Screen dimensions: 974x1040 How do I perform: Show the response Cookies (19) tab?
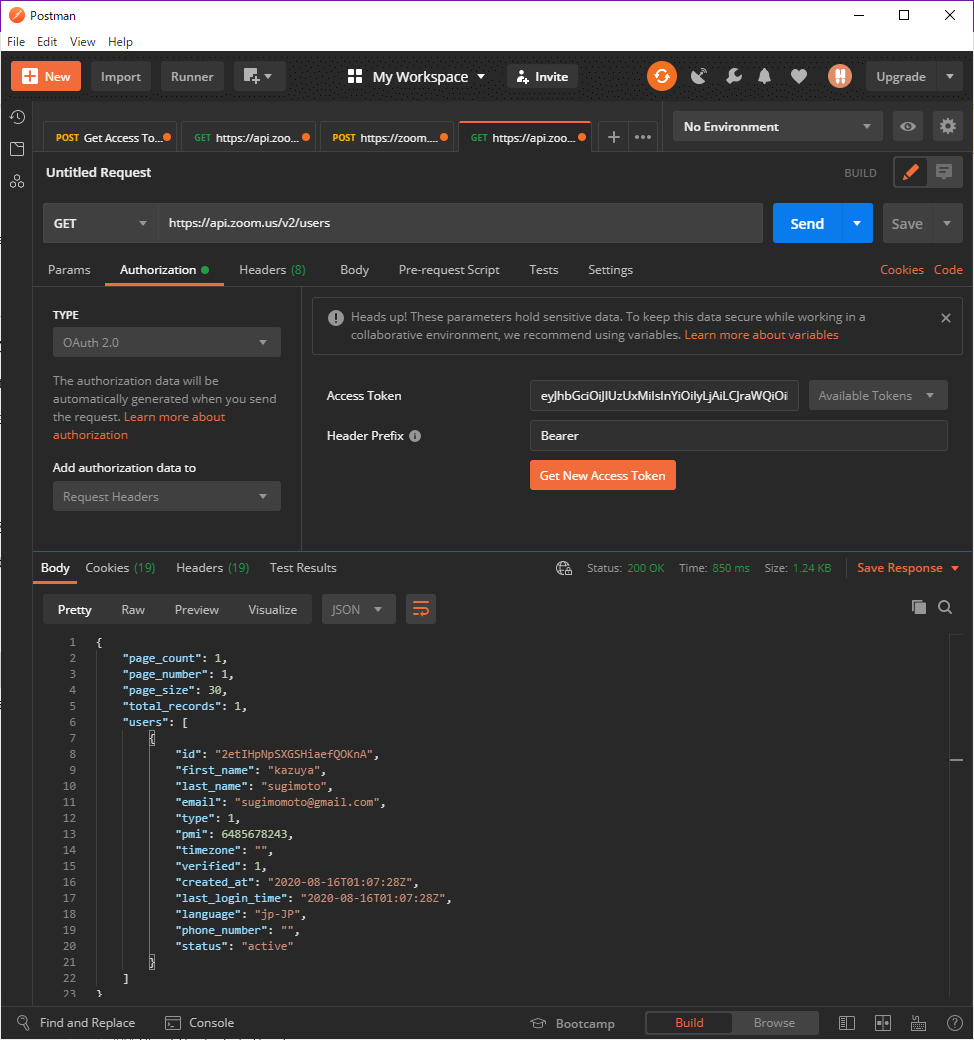click(120, 568)
